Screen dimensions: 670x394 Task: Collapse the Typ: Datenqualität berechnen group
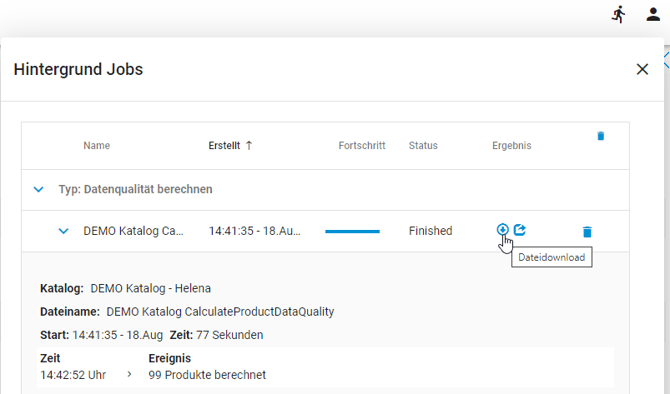point(38,189)
